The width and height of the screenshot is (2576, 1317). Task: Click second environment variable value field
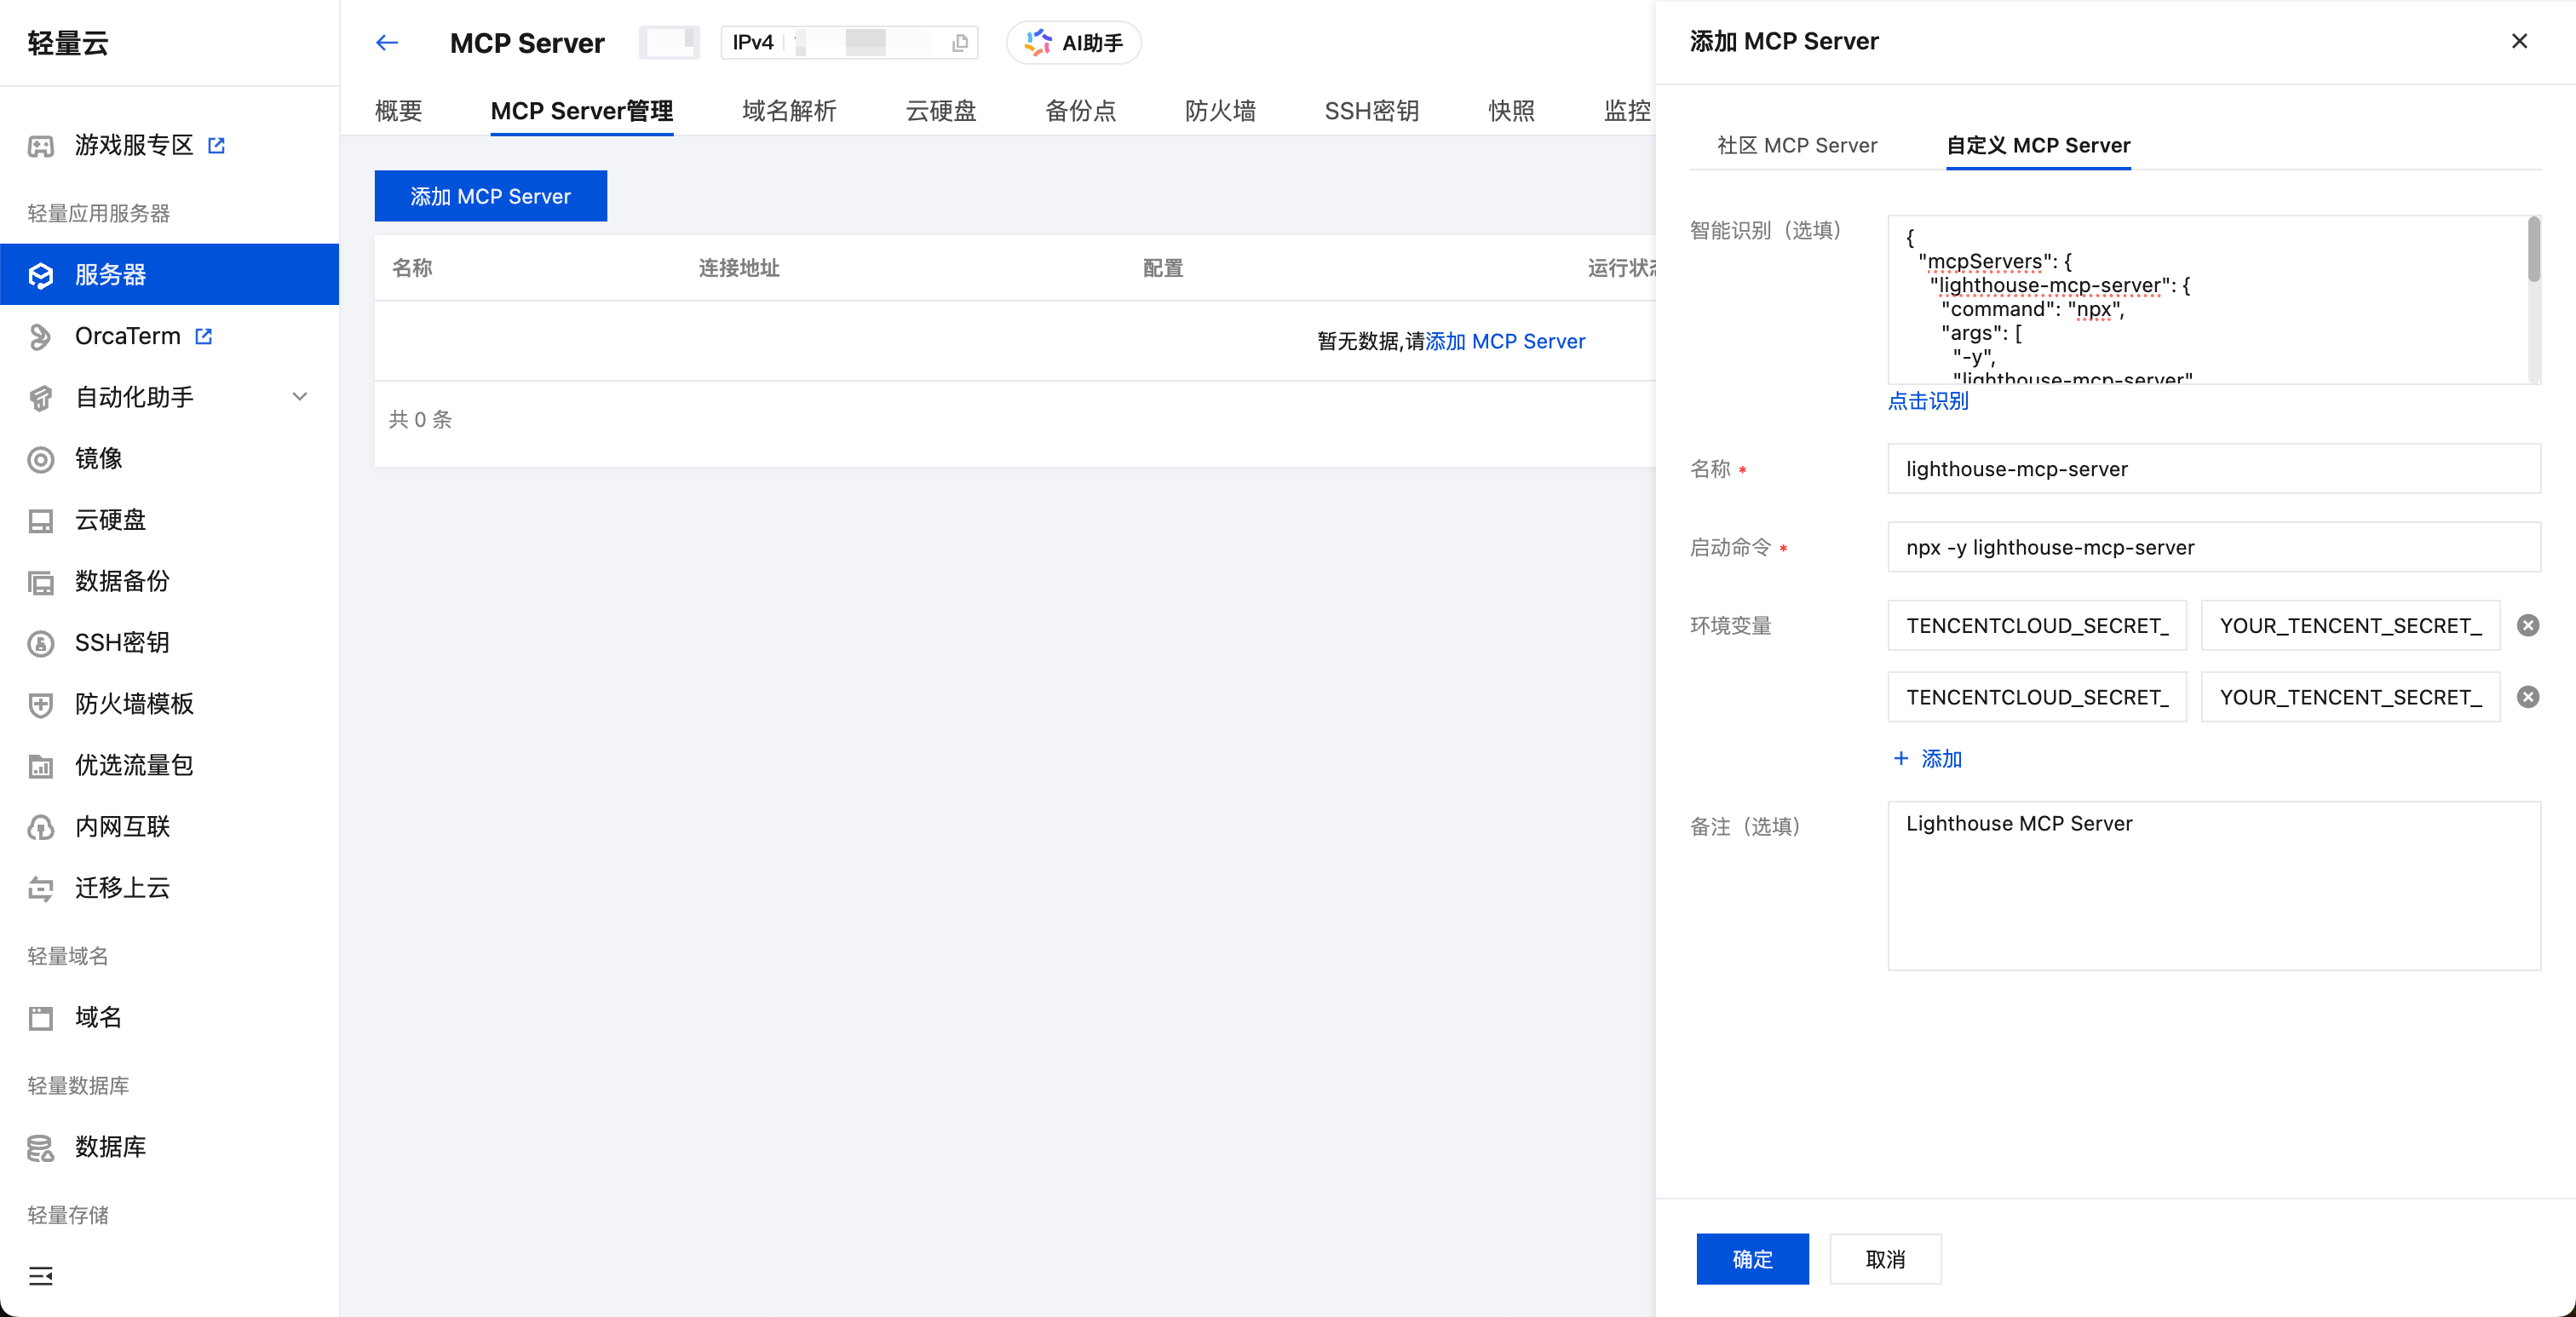(x=2350, y=697)
